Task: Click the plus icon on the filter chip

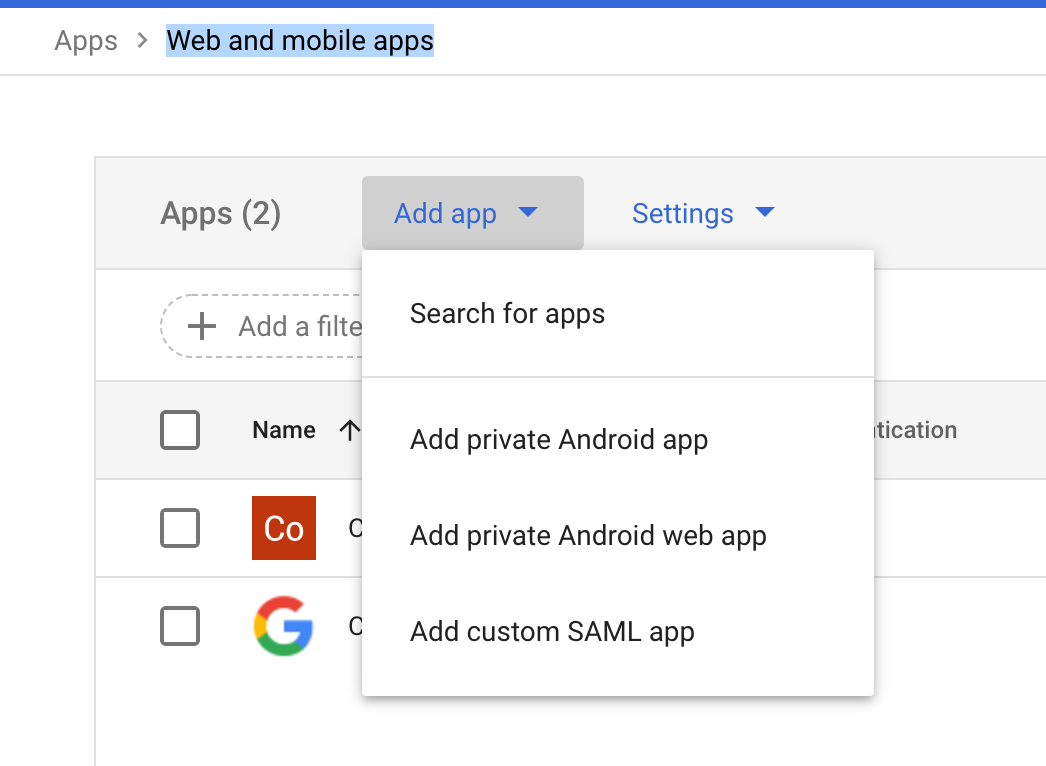Action: tap(203, 326)
